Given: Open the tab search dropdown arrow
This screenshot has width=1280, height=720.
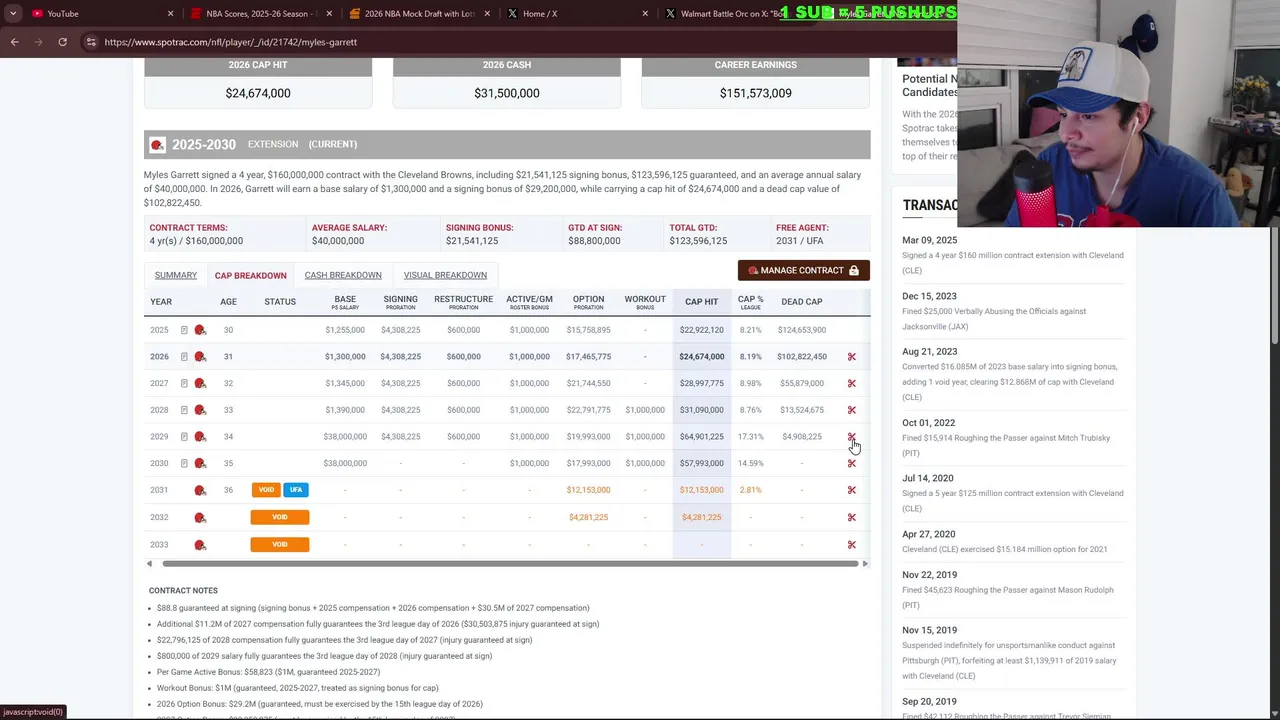Looking at the screenshot, I should pyautogui.click(x=13, y=13).
